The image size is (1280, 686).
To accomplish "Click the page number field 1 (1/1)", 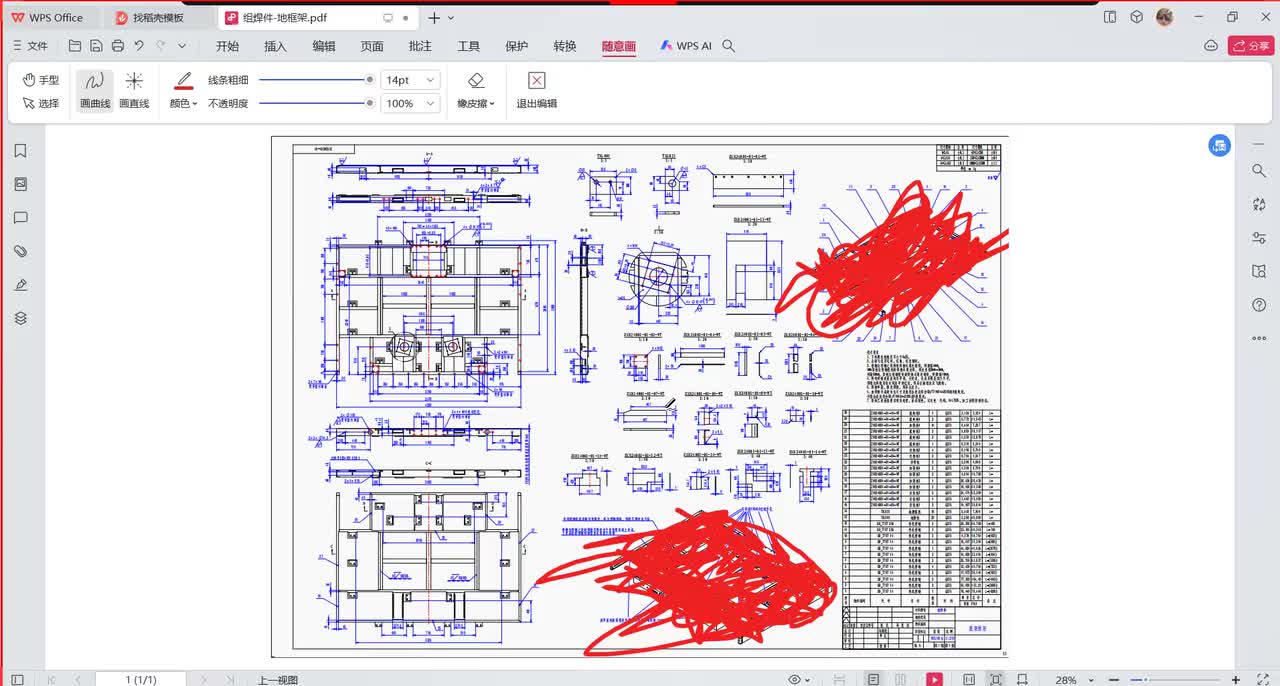I will 140,679.
